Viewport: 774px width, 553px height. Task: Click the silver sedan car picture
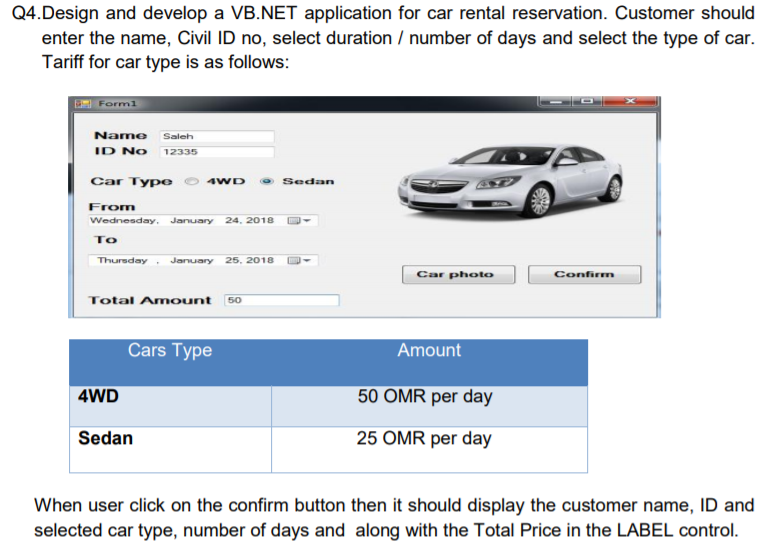510,181
